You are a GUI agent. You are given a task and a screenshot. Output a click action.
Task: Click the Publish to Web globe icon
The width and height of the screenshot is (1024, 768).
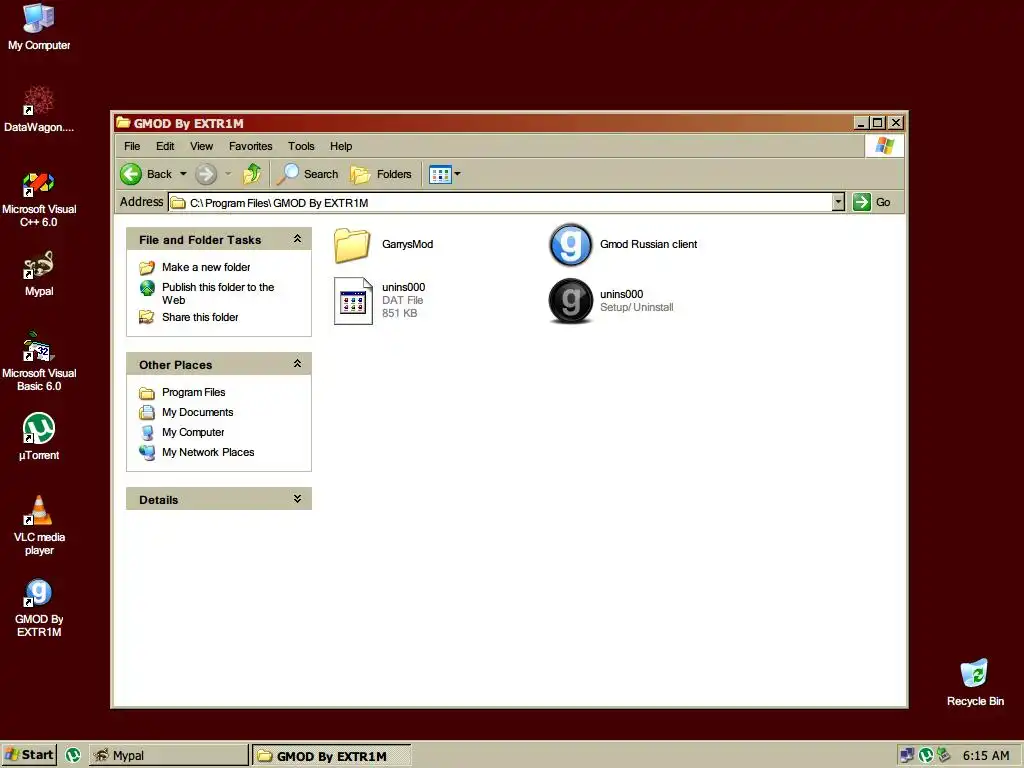click(147, 288)
